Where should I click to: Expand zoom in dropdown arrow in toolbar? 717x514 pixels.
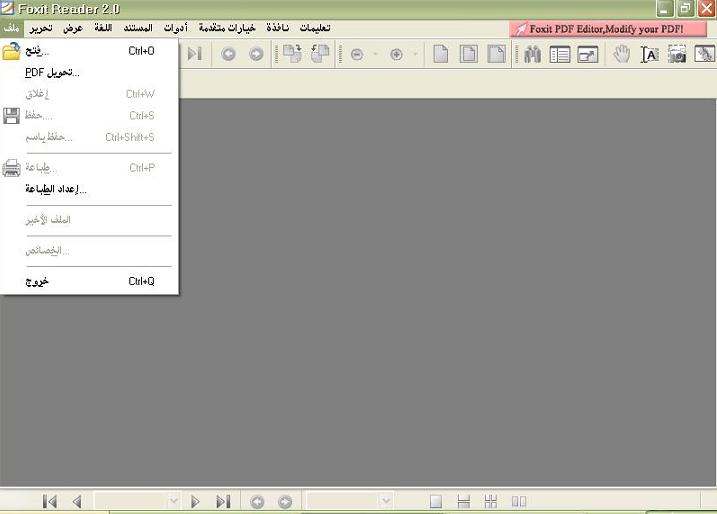tap(415, 54)
